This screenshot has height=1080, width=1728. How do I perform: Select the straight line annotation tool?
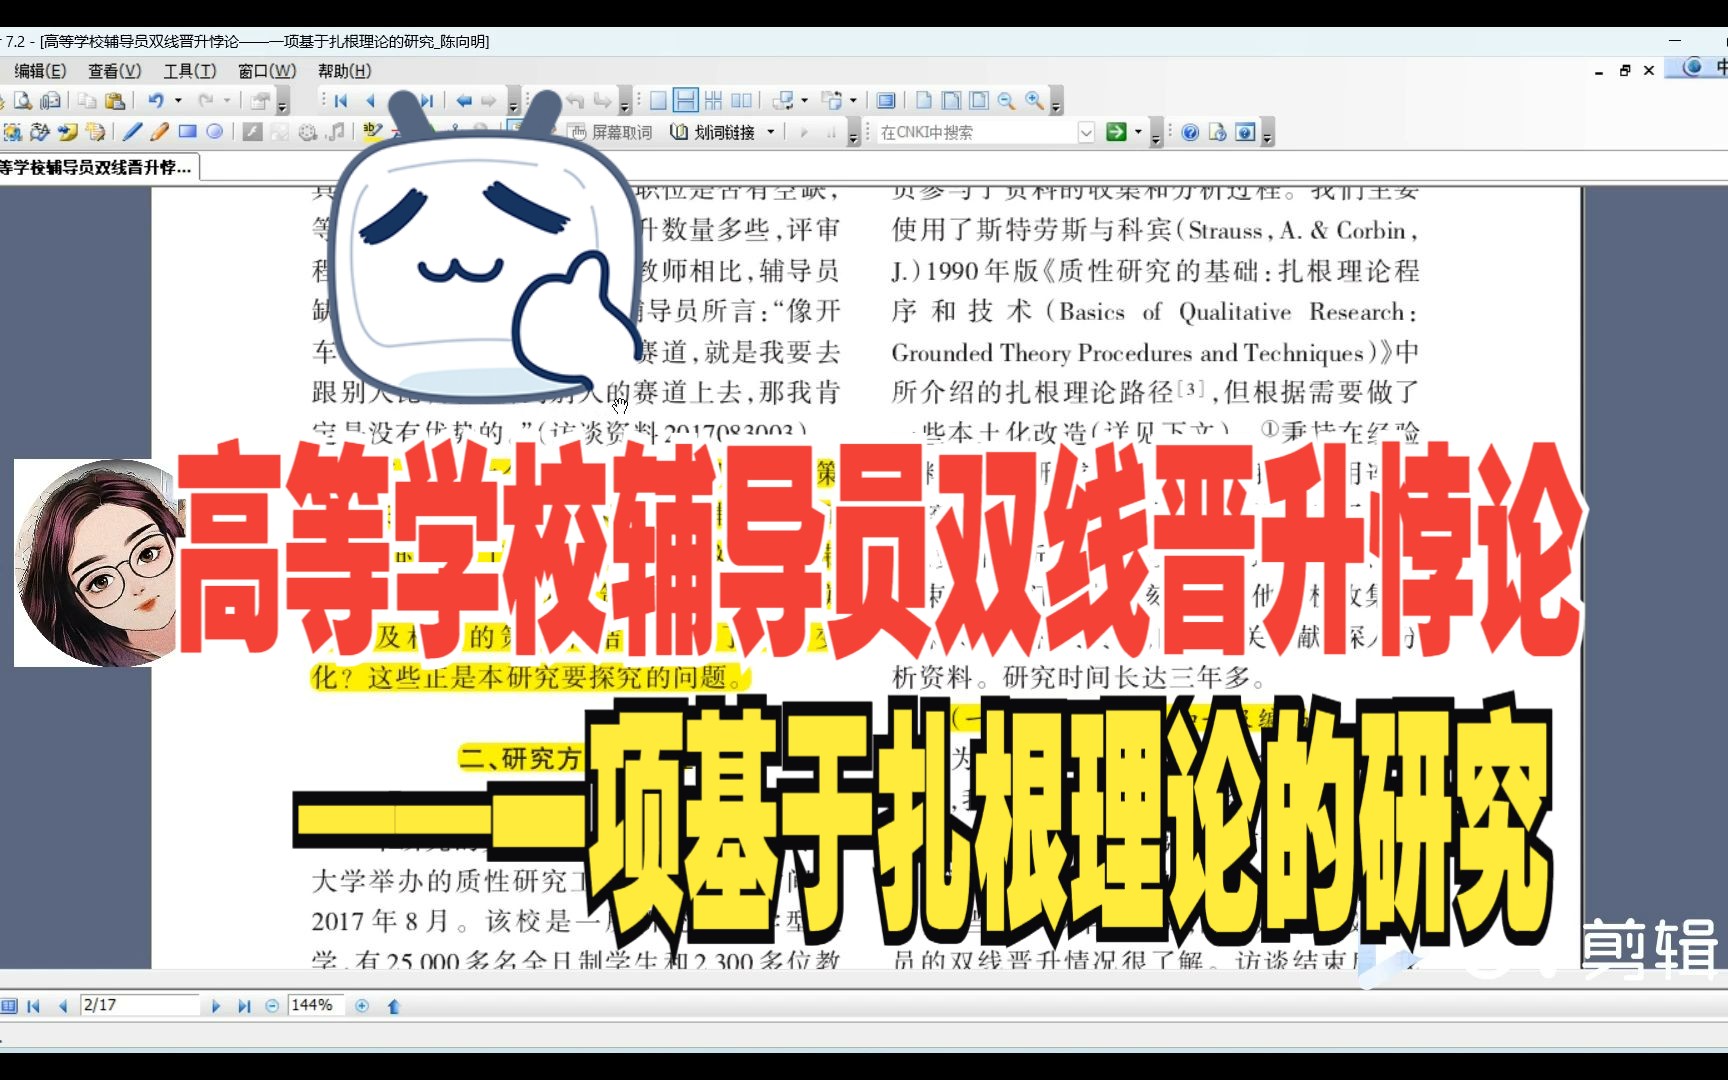(x=133, y=131)
